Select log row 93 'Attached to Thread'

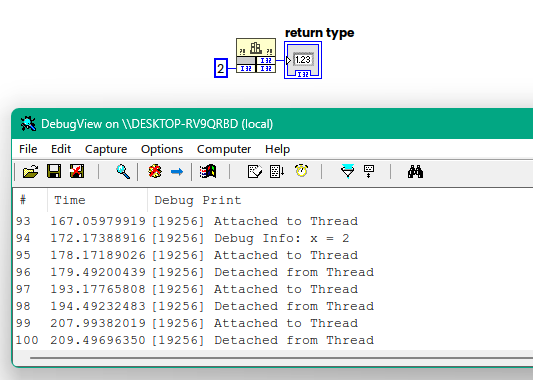point(273,221)
